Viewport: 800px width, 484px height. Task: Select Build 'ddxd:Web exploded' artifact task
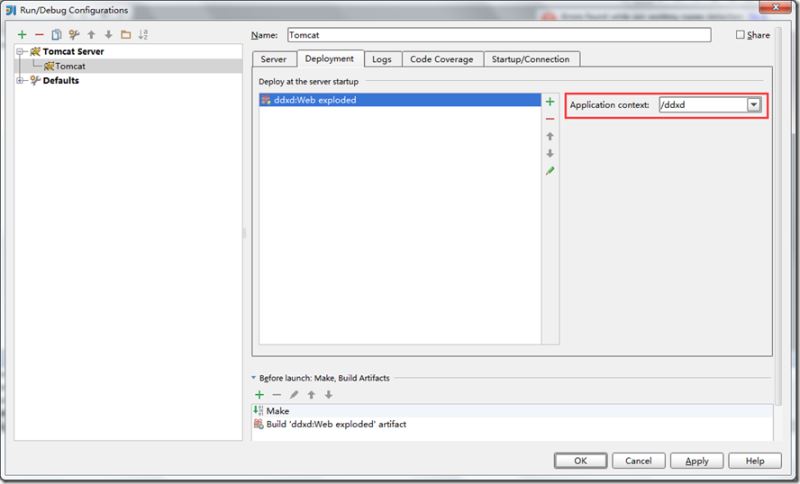(x=512, y=424)
